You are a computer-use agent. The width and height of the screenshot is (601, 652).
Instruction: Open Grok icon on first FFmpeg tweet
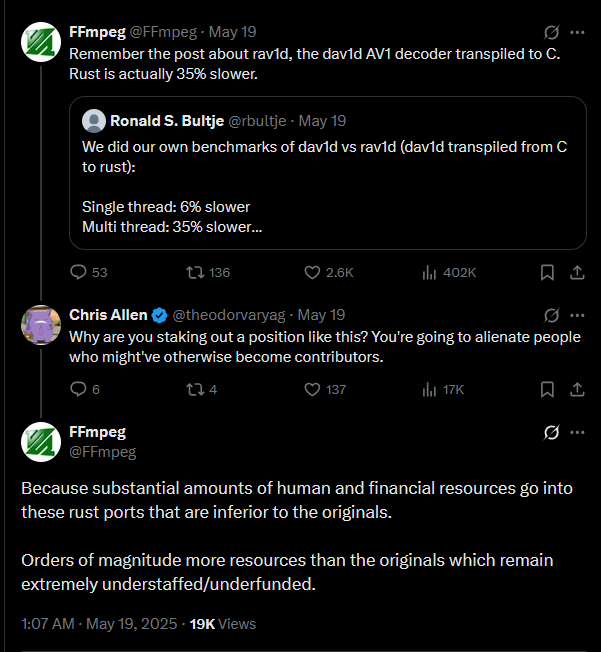coord(551,32)
